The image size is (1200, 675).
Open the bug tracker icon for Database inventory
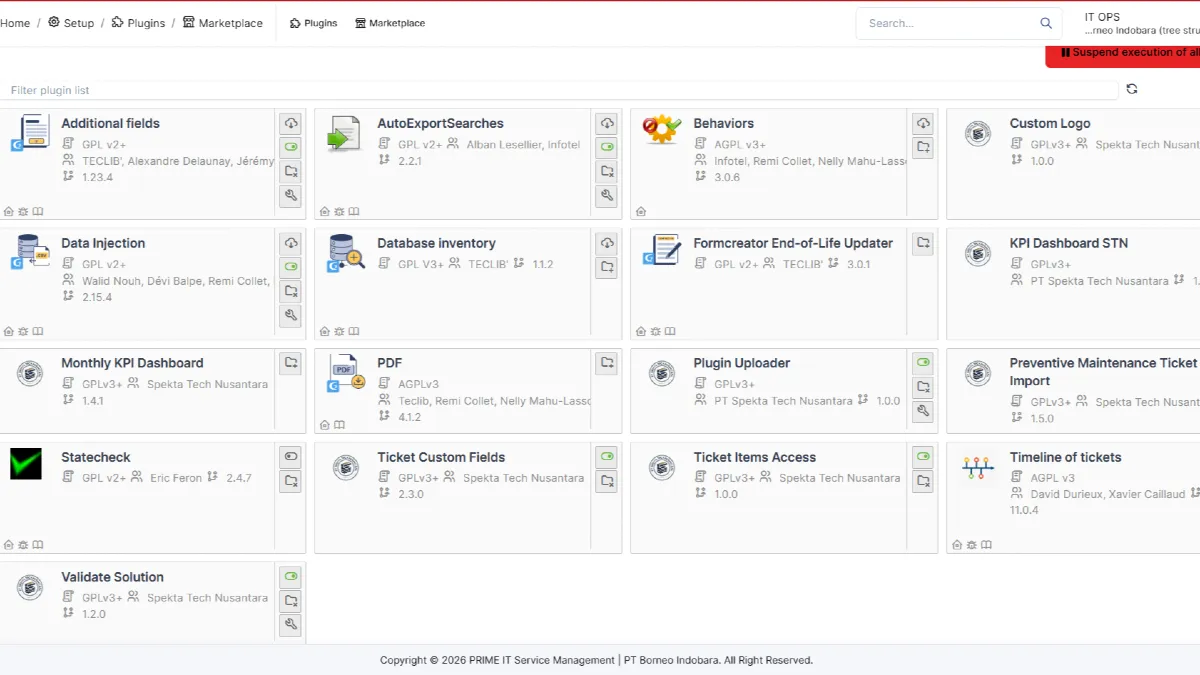tap(339, 332)
